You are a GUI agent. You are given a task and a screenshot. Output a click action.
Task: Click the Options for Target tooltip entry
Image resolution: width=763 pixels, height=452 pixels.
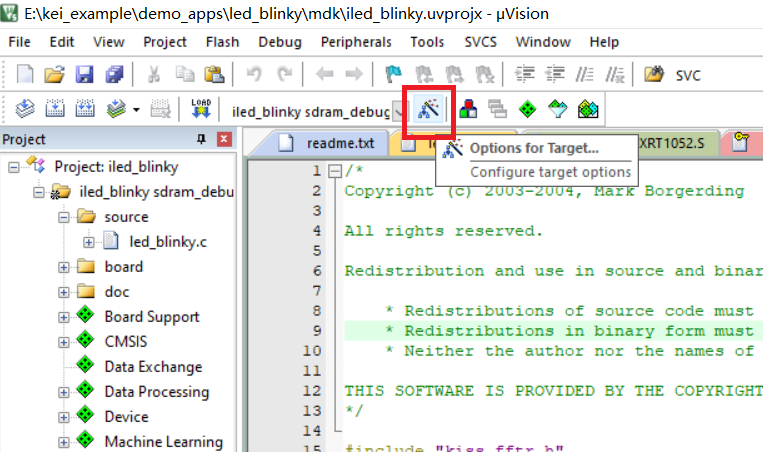point(534,149)
